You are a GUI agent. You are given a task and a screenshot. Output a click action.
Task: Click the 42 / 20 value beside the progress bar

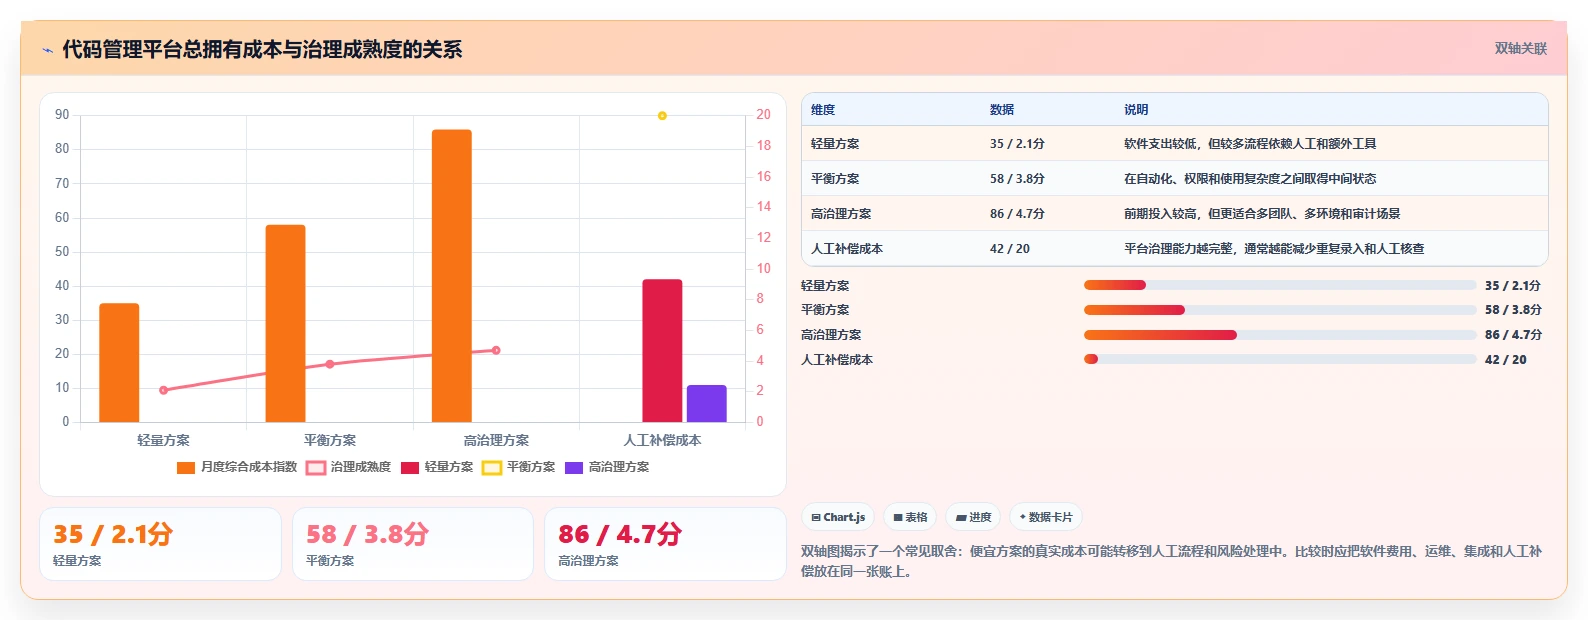pyautogui.click(x=1506, y=360)
